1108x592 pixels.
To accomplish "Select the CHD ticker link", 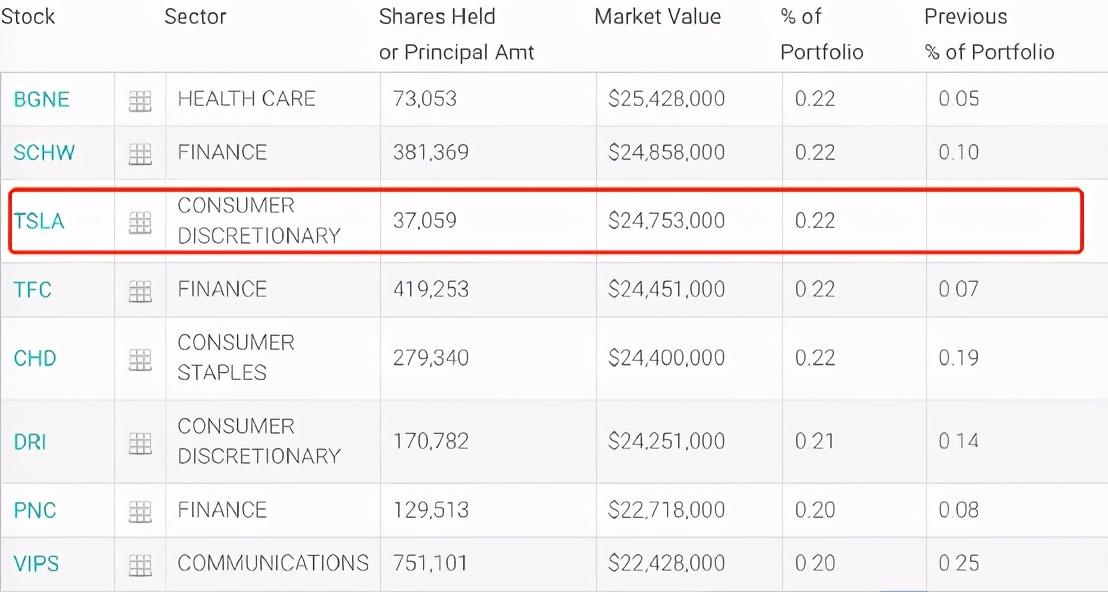I will click(35, 358).
